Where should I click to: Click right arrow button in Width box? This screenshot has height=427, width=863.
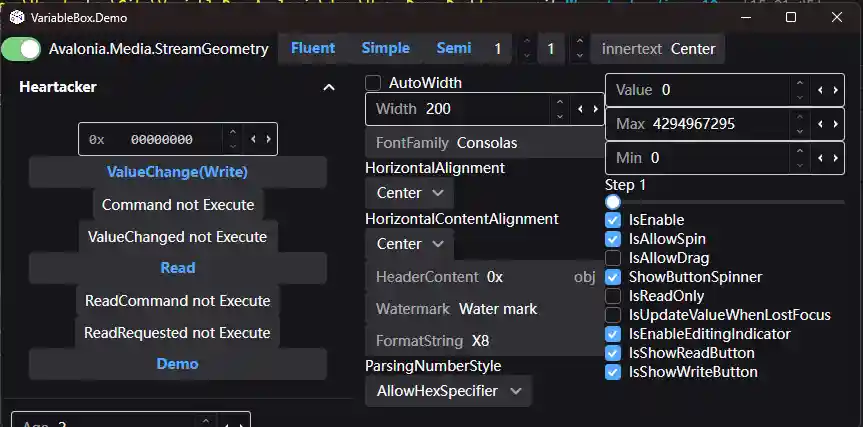[595, 109]
